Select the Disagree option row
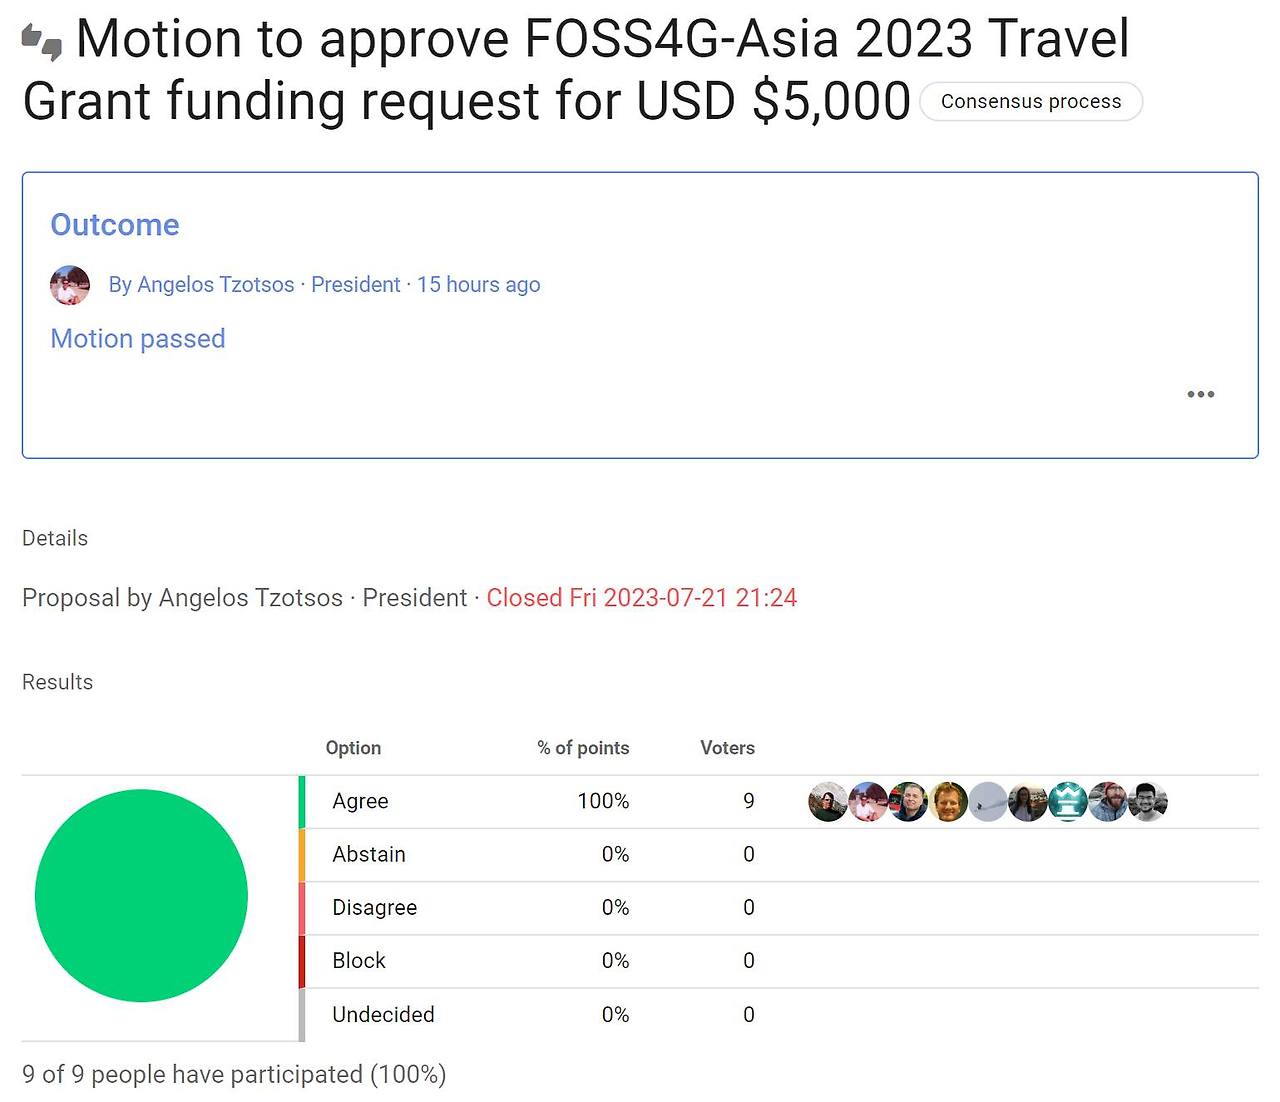 click(374, 907)
